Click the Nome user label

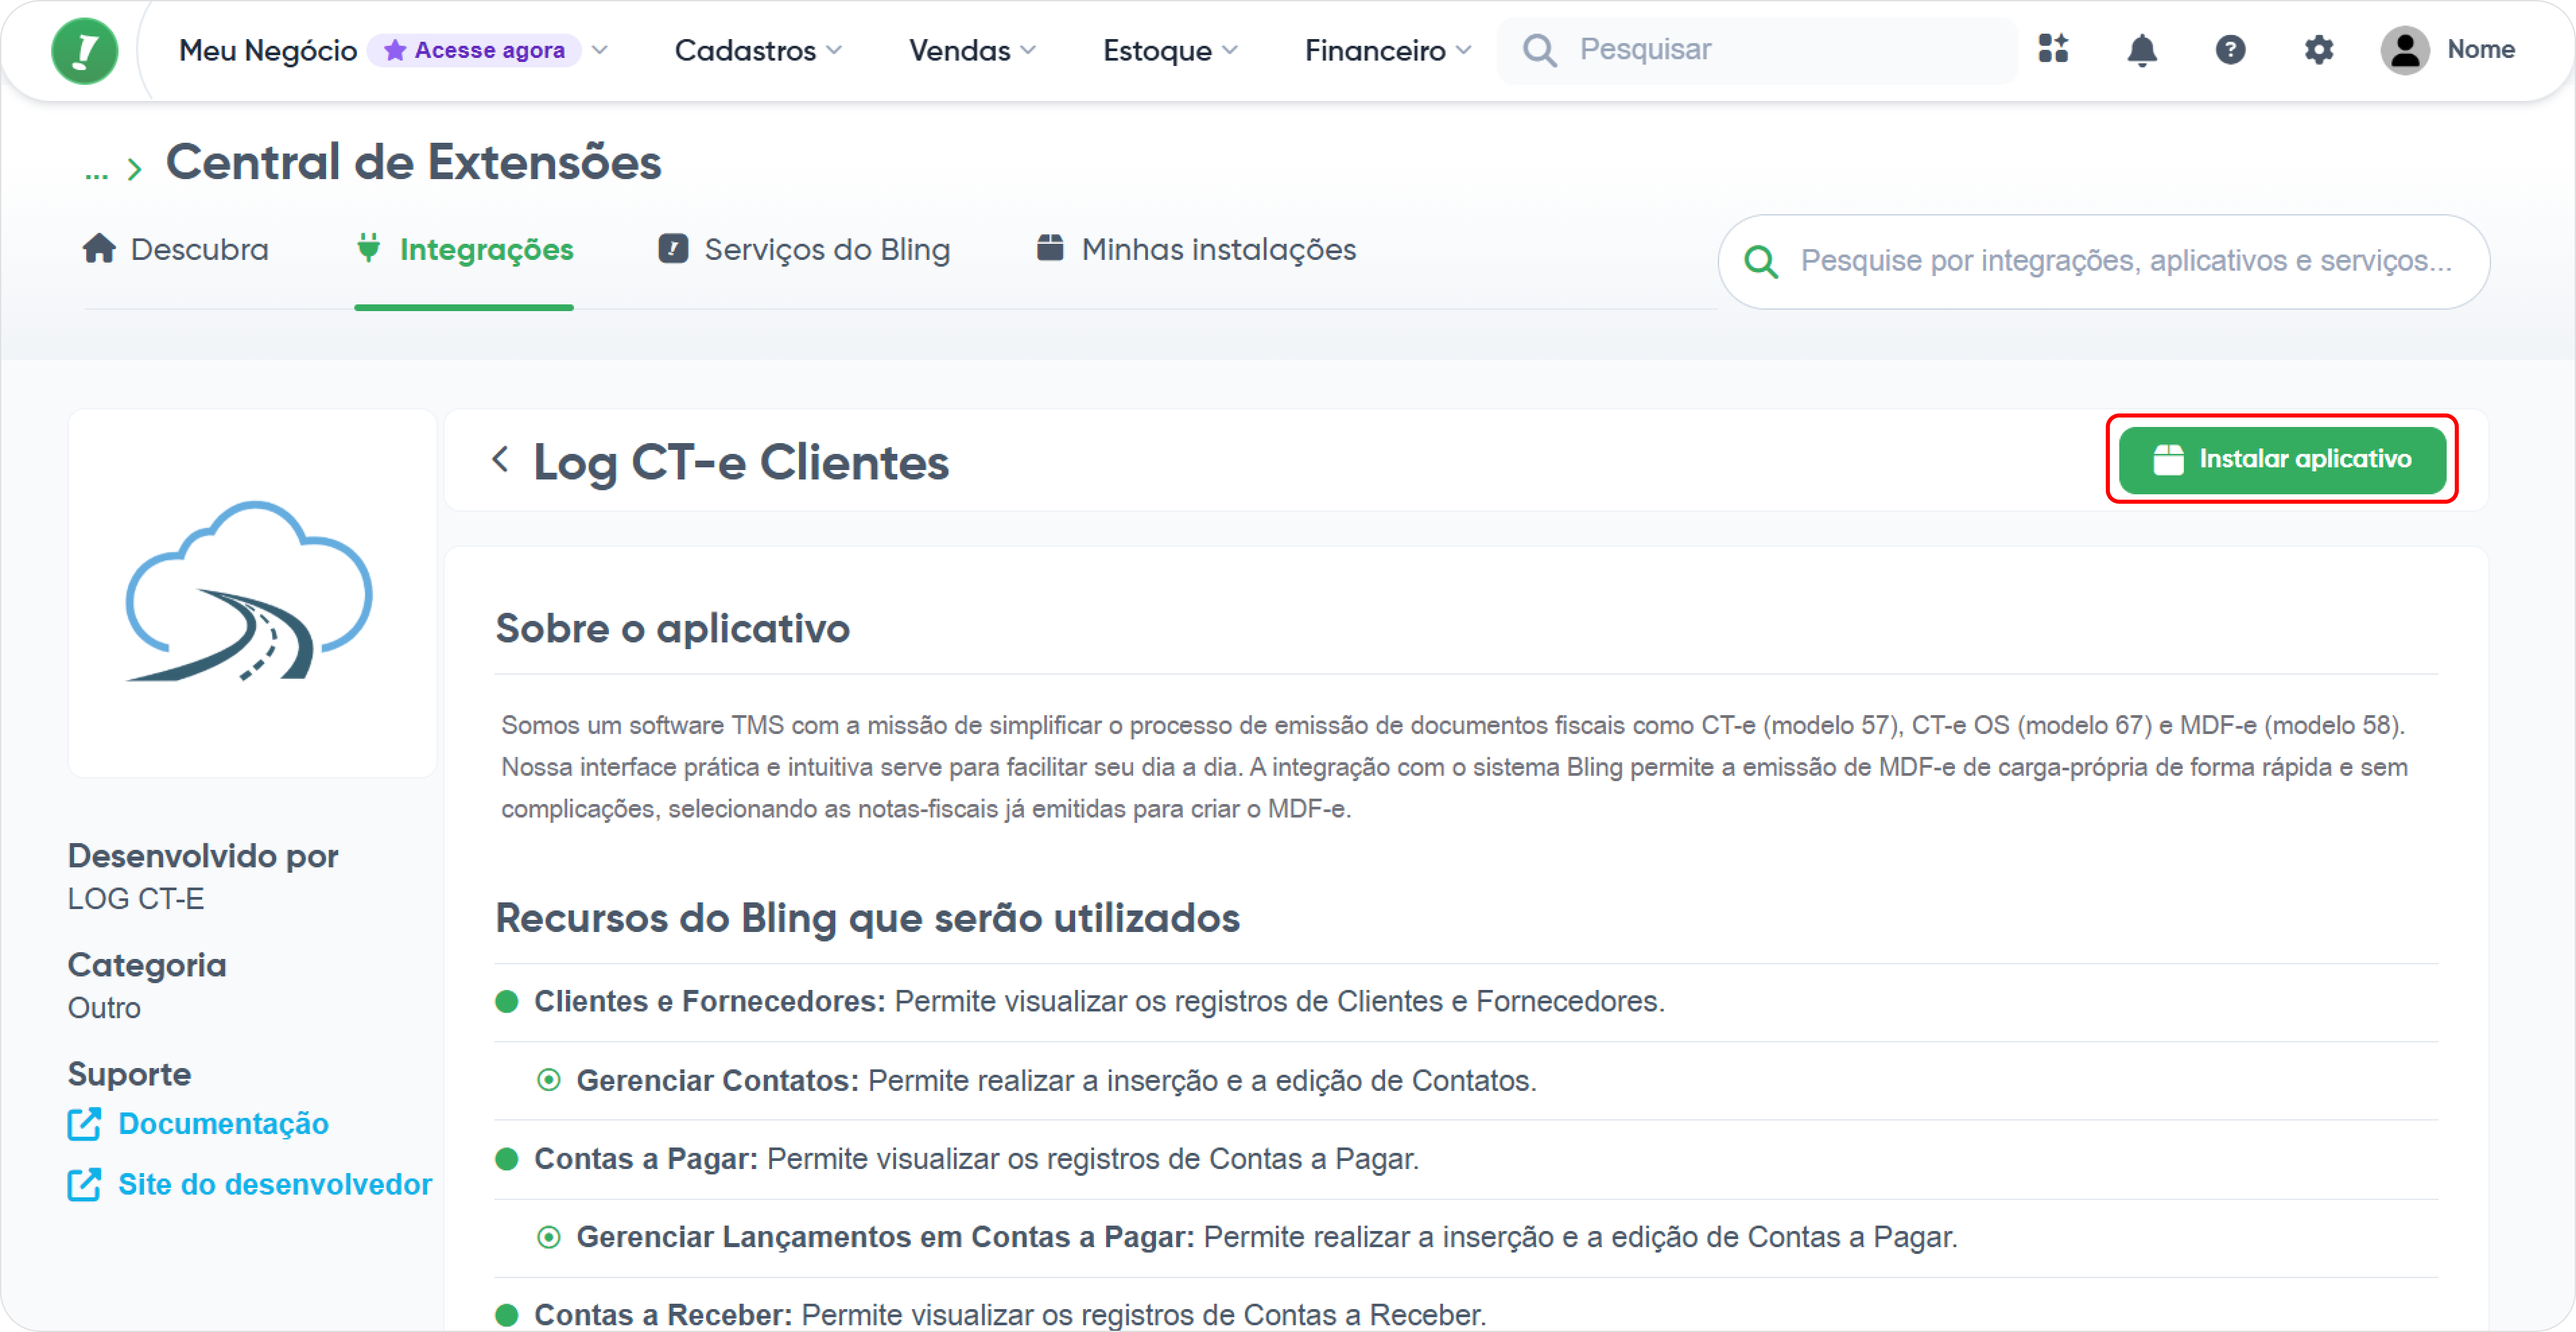point(2480,49)
